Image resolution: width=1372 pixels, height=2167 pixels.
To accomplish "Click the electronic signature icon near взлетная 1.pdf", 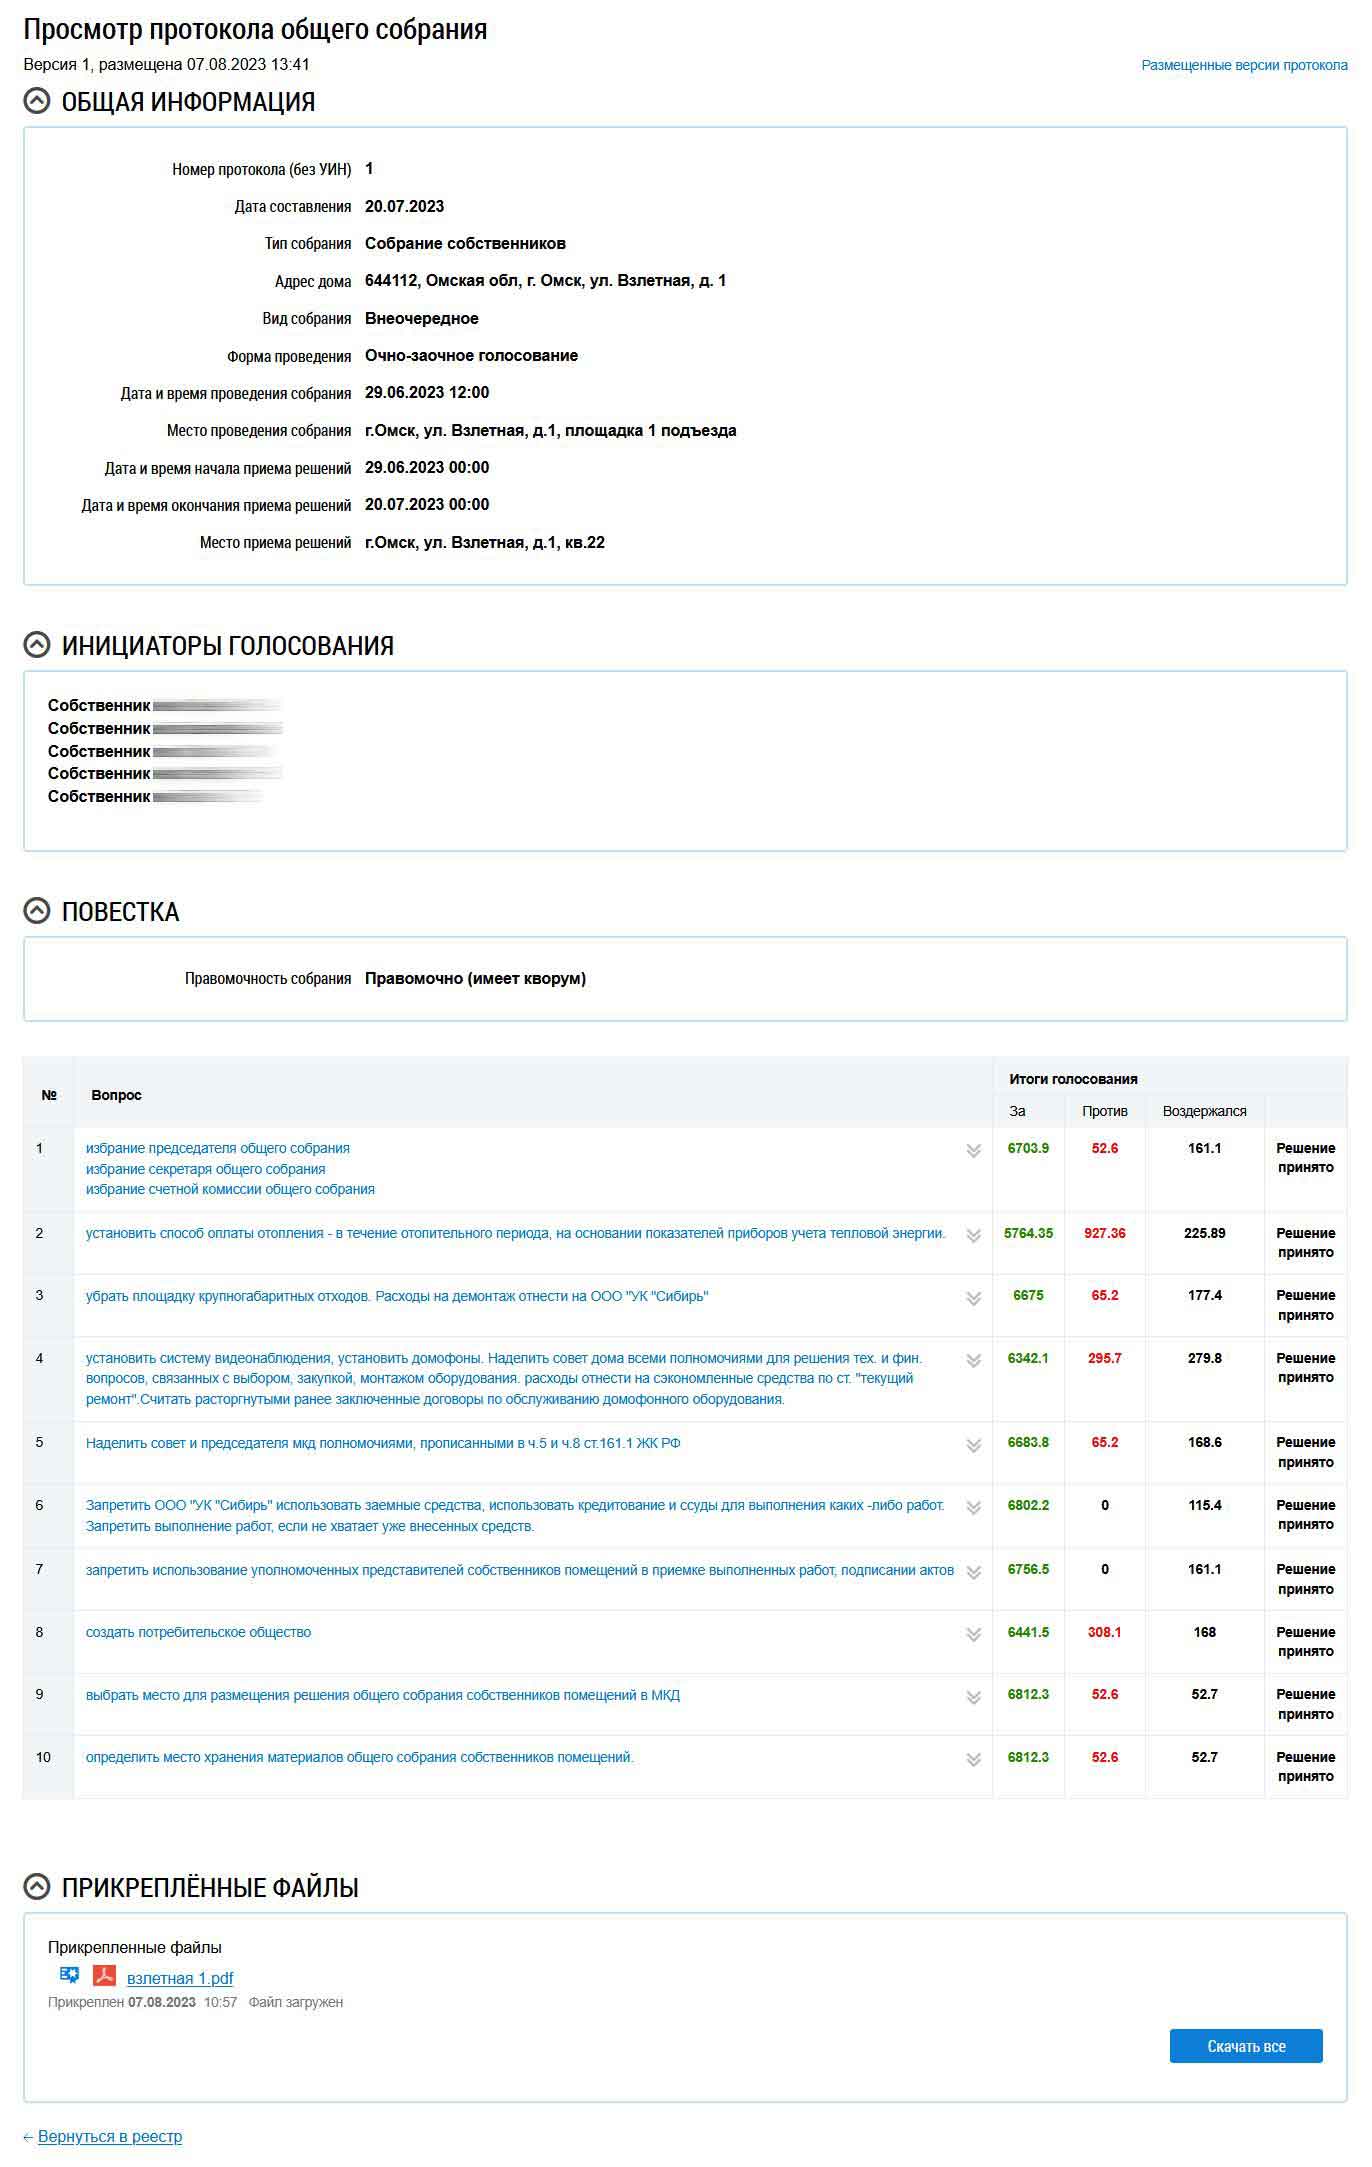I will 69,1975.
